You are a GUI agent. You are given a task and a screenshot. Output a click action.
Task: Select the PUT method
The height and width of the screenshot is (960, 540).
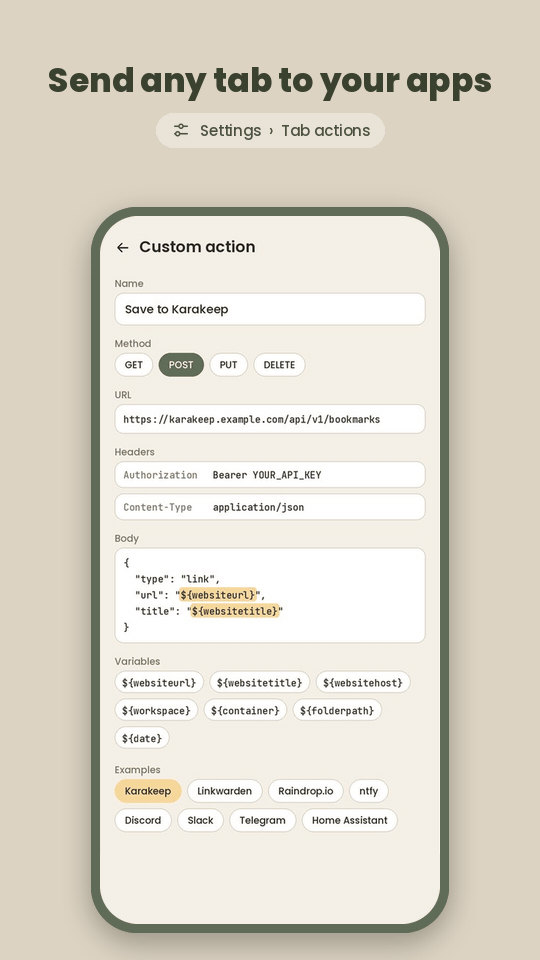pyautogui.click(x=228, y=365)
